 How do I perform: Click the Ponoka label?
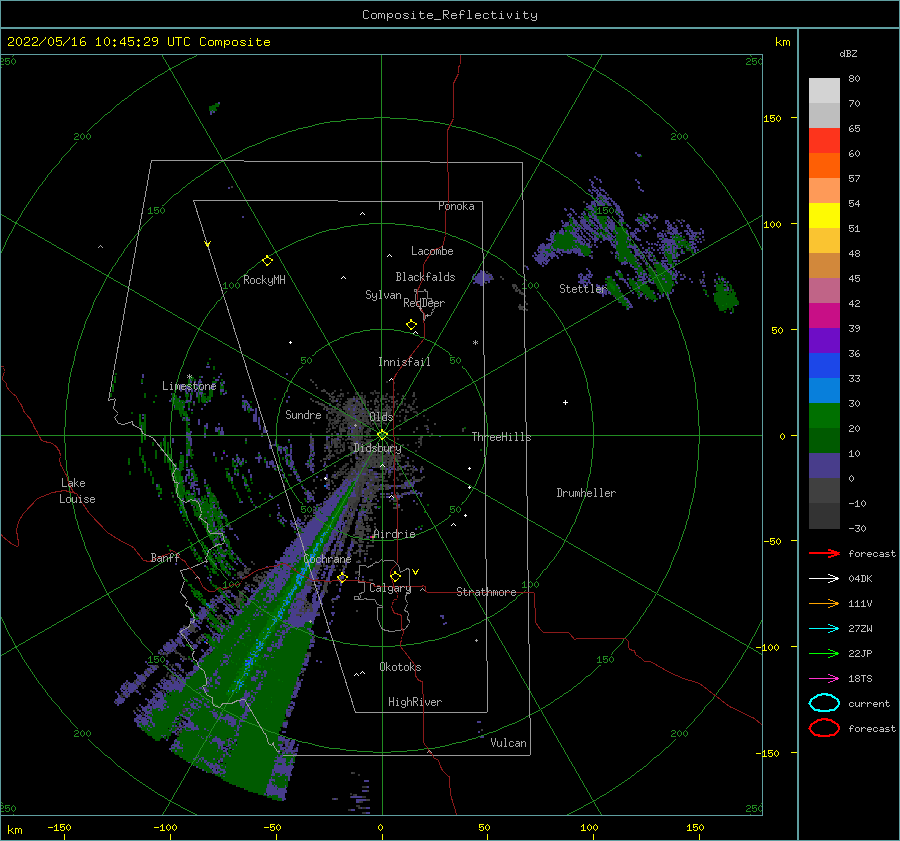(x=456, y=206)
